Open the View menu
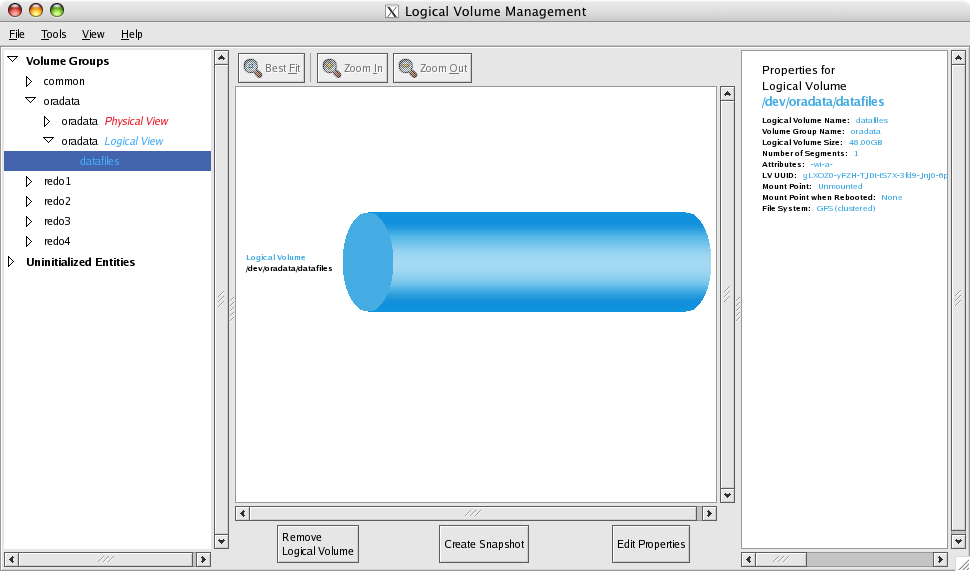This screenshot has height=571, width=970. pyautogui.click(x=93, y=34)
